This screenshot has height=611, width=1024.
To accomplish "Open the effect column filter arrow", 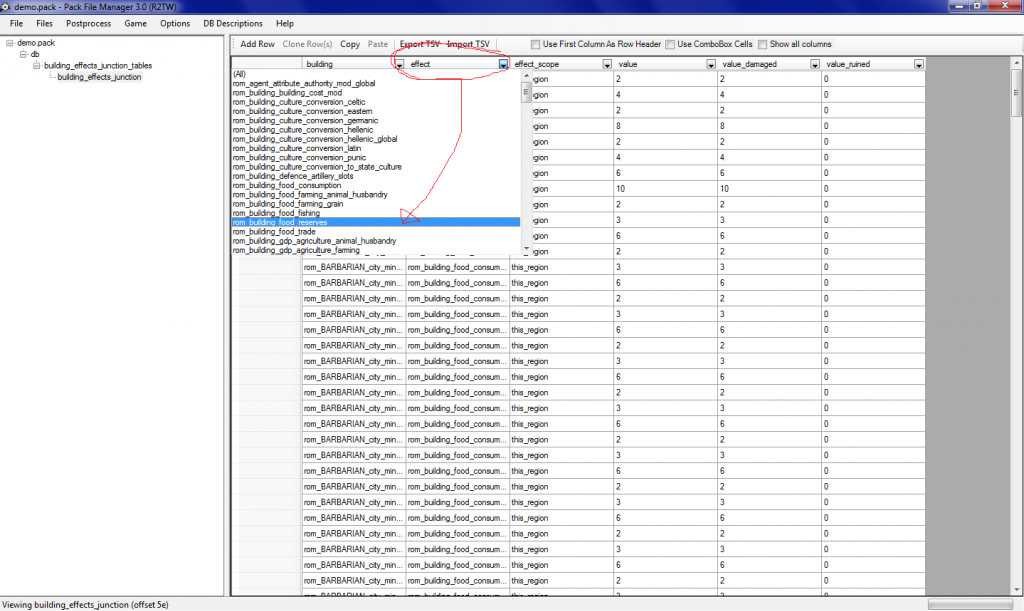I will 503,64.
